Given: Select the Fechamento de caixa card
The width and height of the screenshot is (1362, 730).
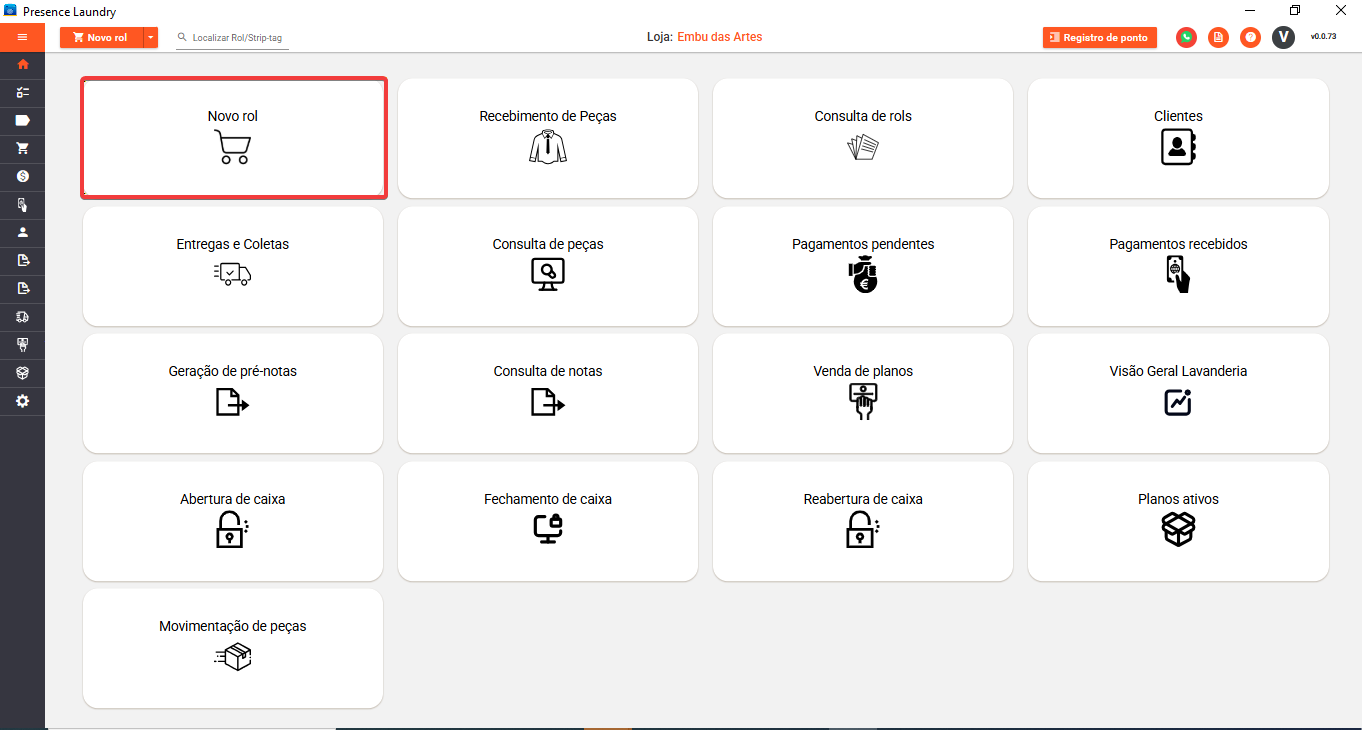Looking at the screenshot, I should (x=547, y=521).
